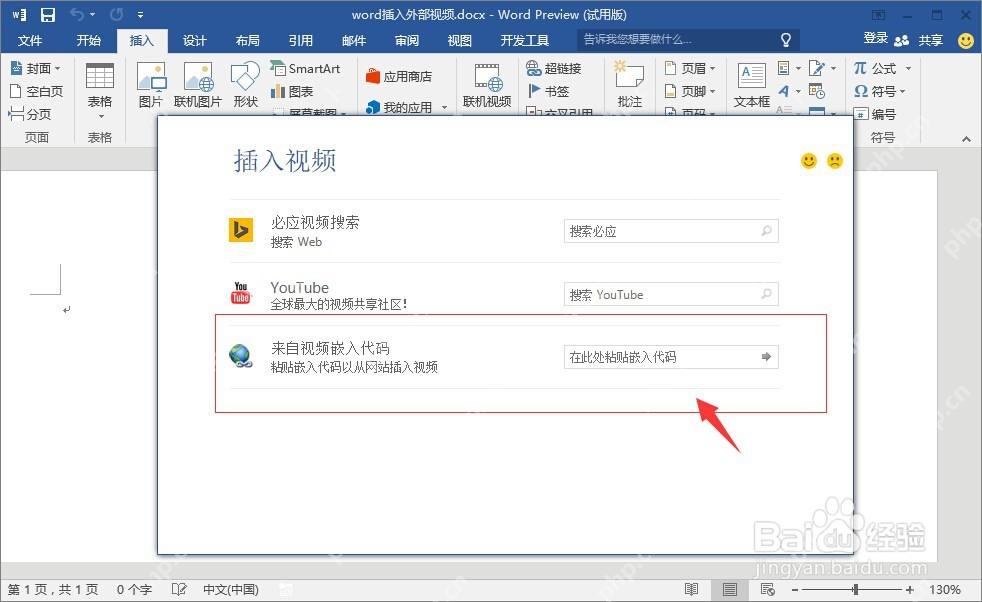The height and width of the screenshot is (602, 982).
Task: Click the zoom in plus button
Action: coord(909,589)
